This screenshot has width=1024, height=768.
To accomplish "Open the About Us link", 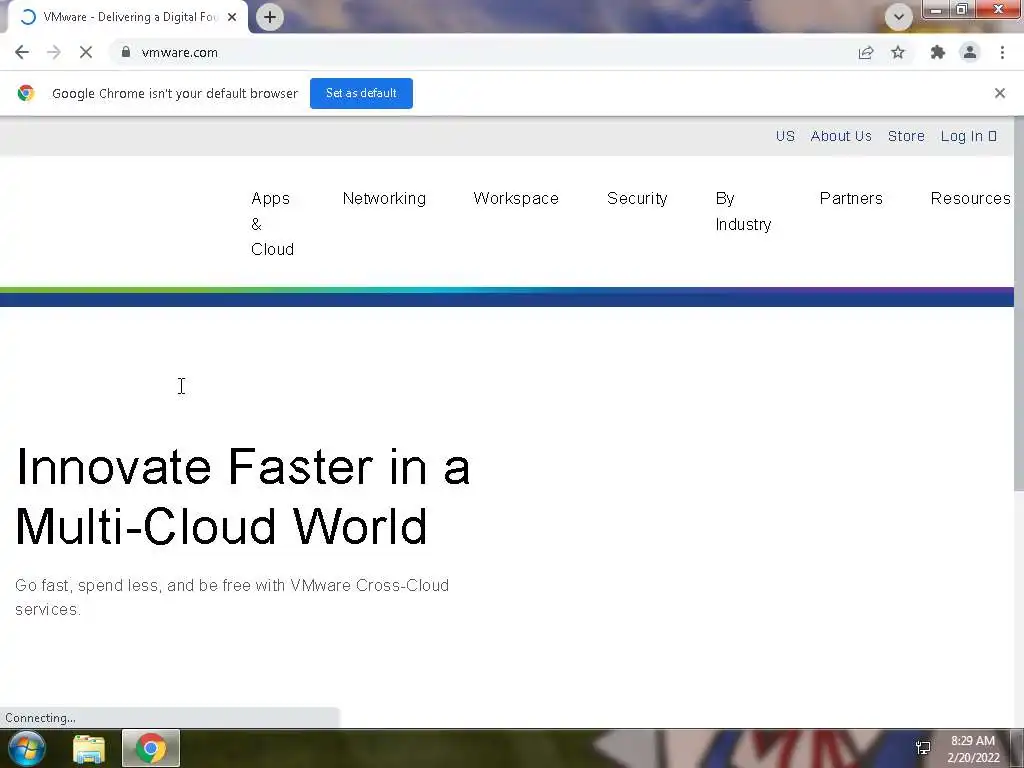I will [841, 136].
